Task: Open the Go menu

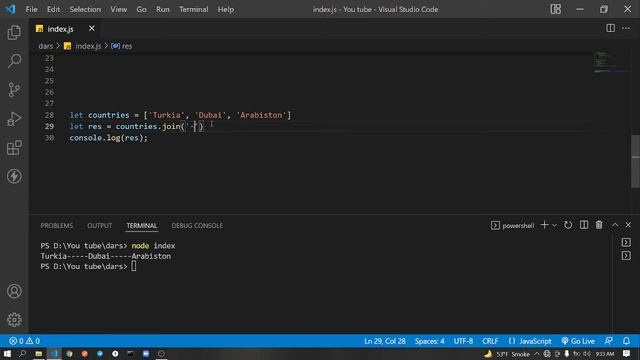Action: [x=141, y=9]
